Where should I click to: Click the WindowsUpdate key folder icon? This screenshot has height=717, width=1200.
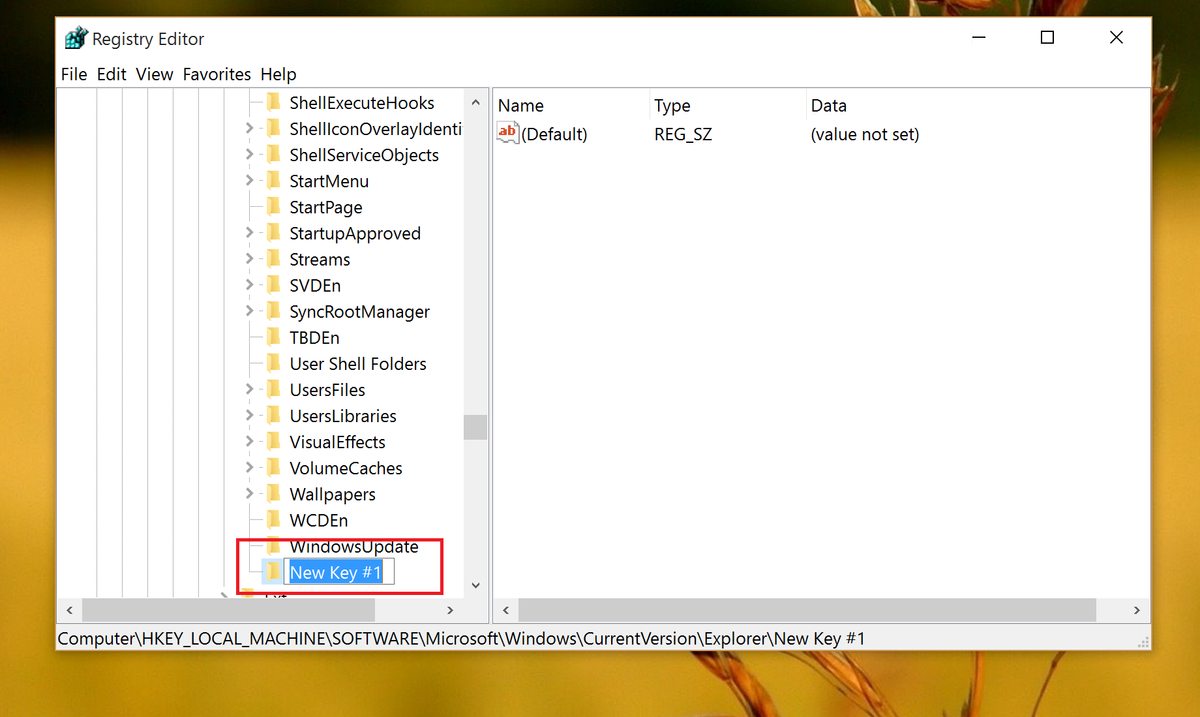point(274,546)
